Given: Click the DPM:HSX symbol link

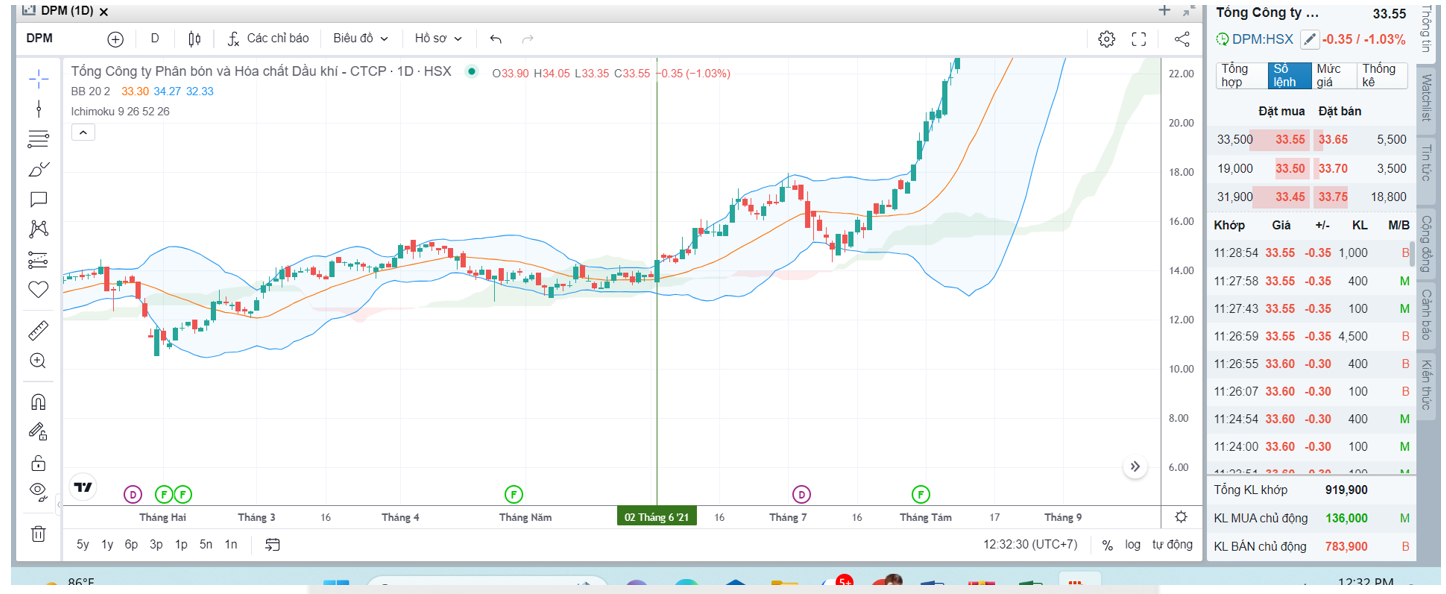Looking at the screenshot, I should tap(1262, 39).
